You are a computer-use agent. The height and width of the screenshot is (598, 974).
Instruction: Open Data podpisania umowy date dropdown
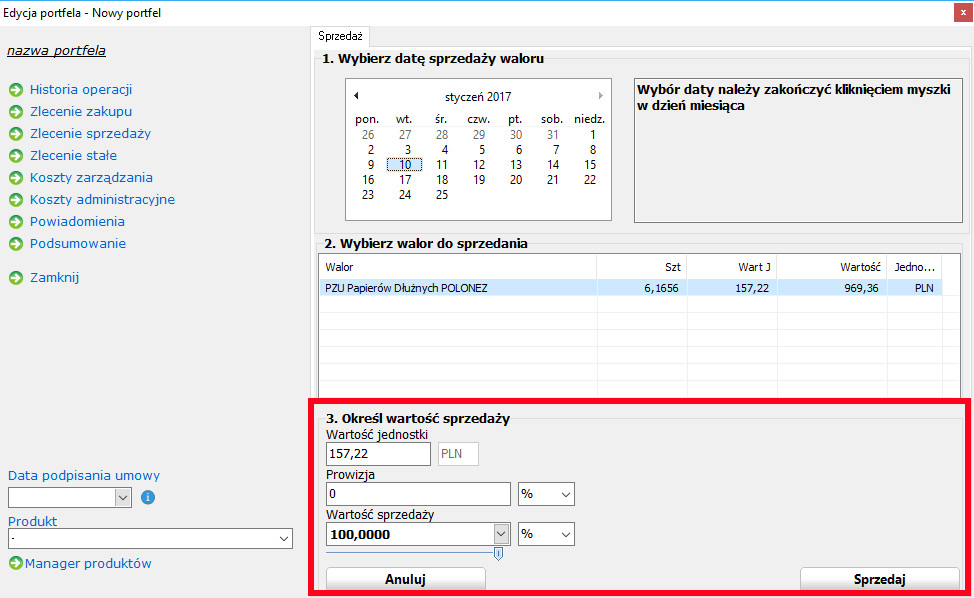click(123, 497)
